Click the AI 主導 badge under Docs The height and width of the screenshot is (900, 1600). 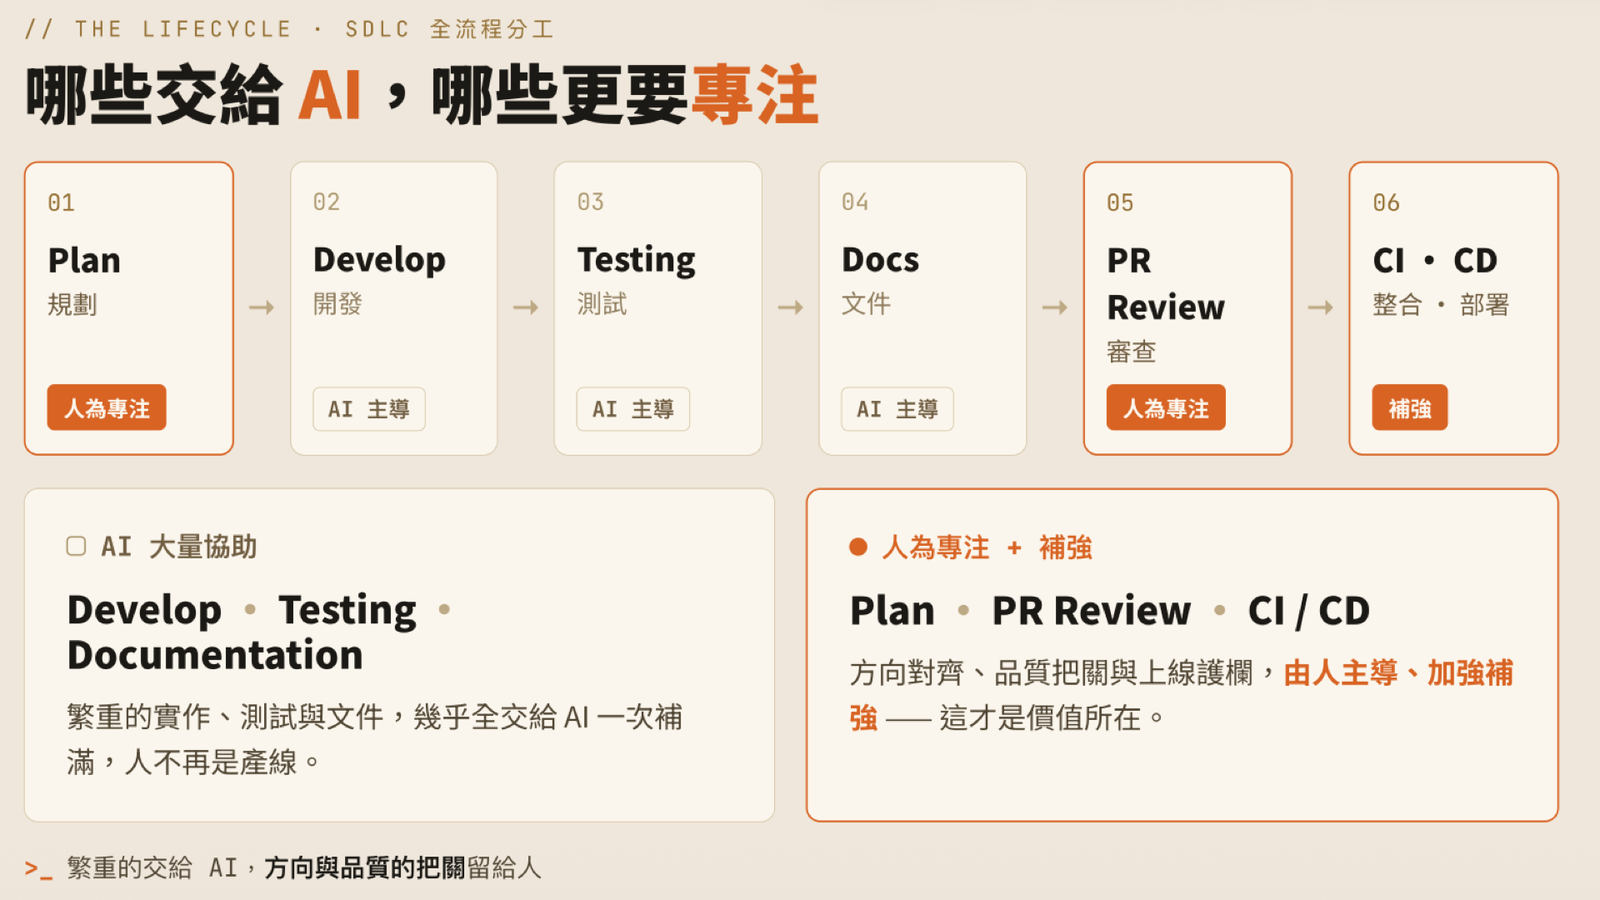(x=897, y=409)
